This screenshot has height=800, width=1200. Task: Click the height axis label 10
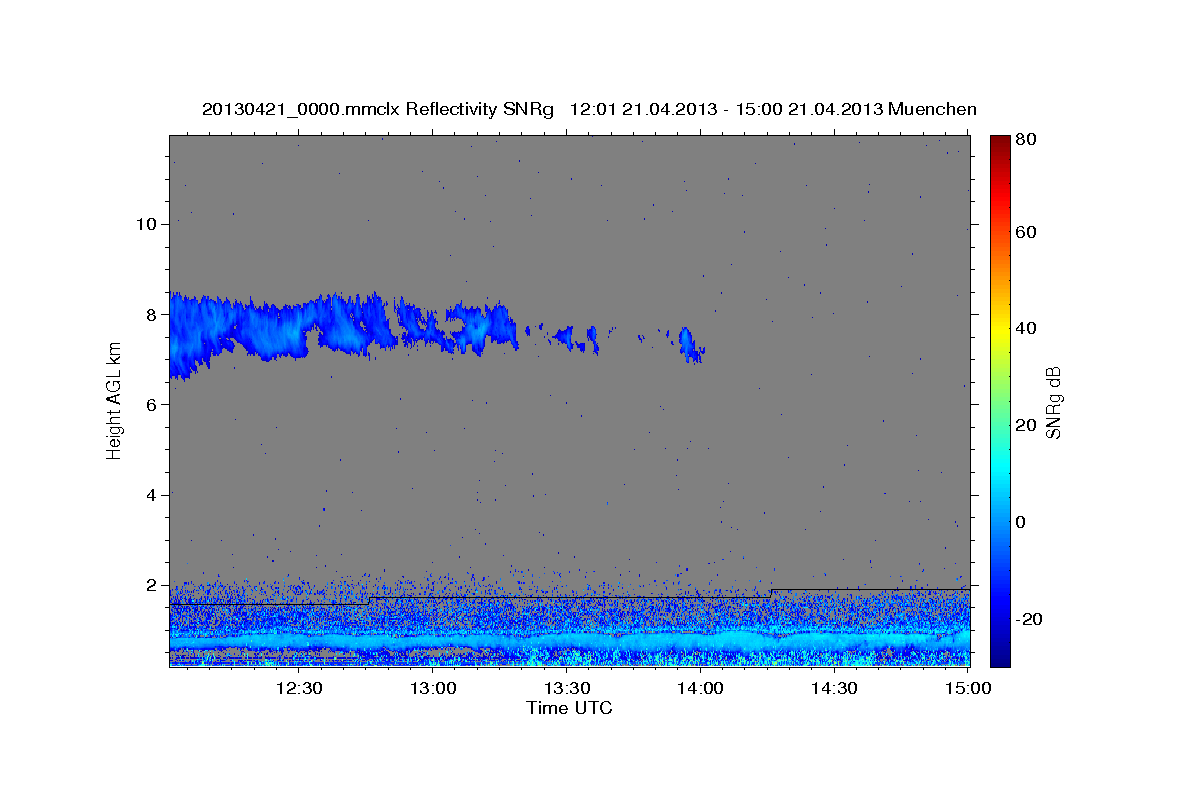click(146, 224)
